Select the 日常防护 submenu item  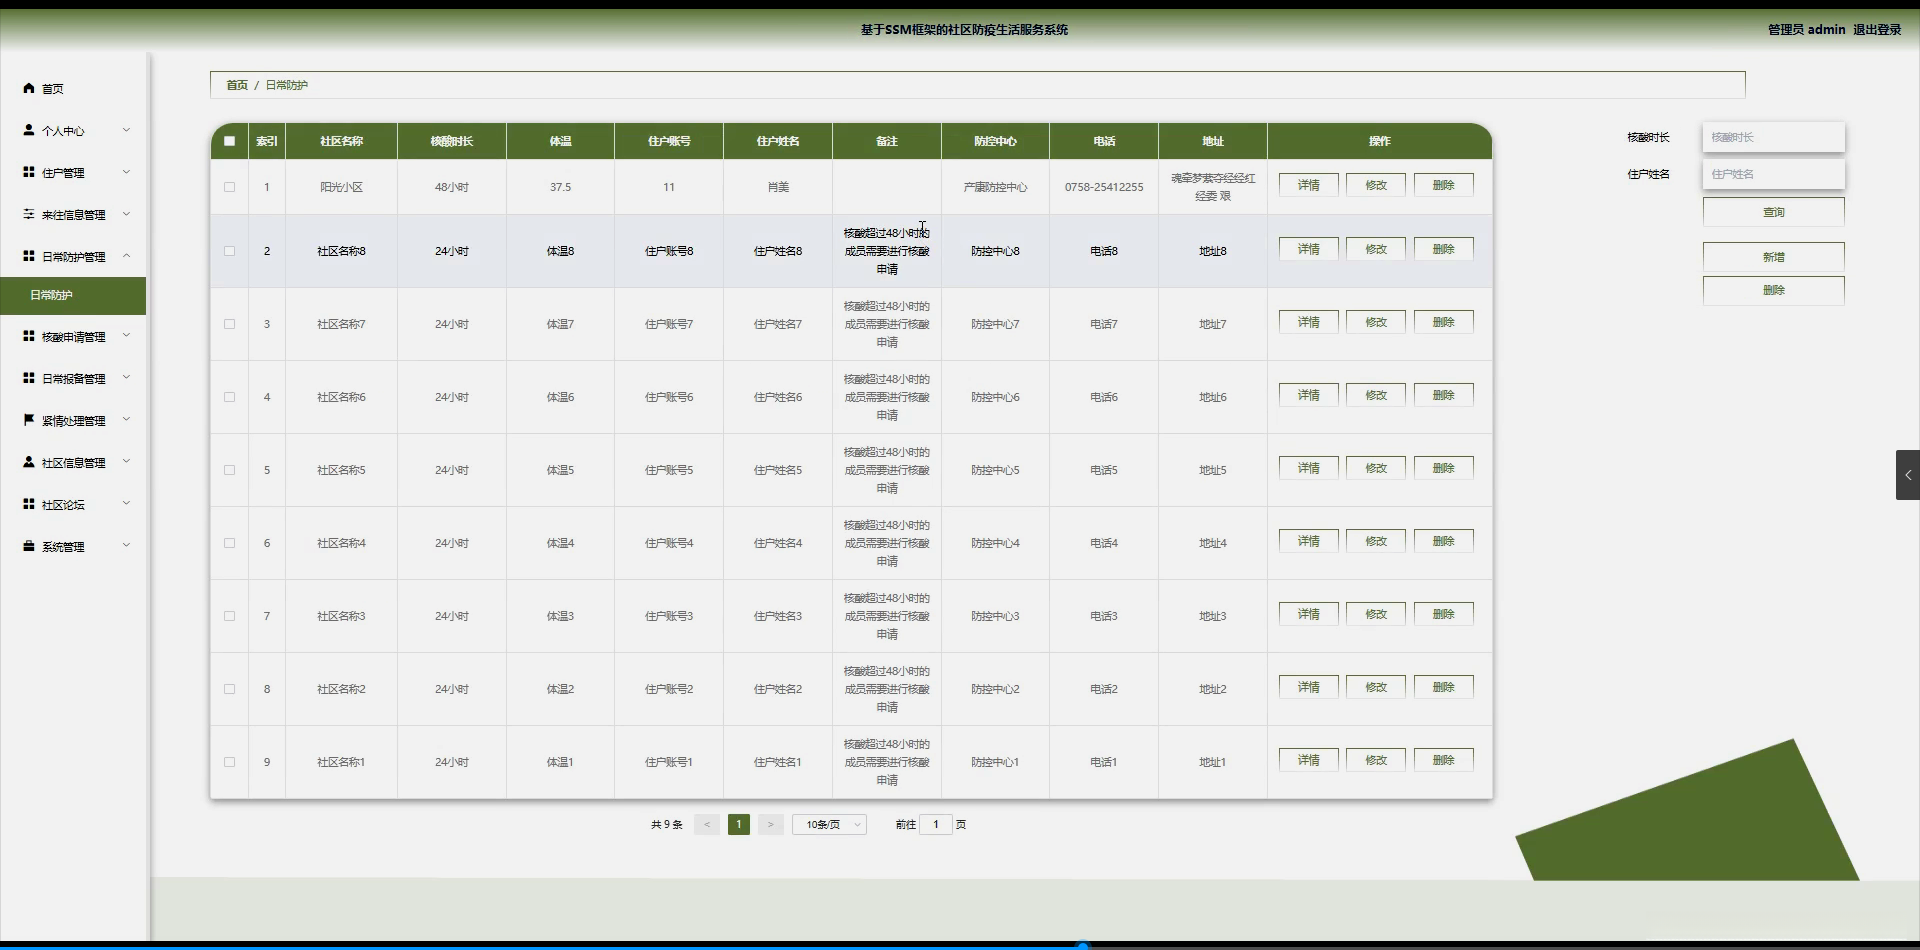click(73, 295)
